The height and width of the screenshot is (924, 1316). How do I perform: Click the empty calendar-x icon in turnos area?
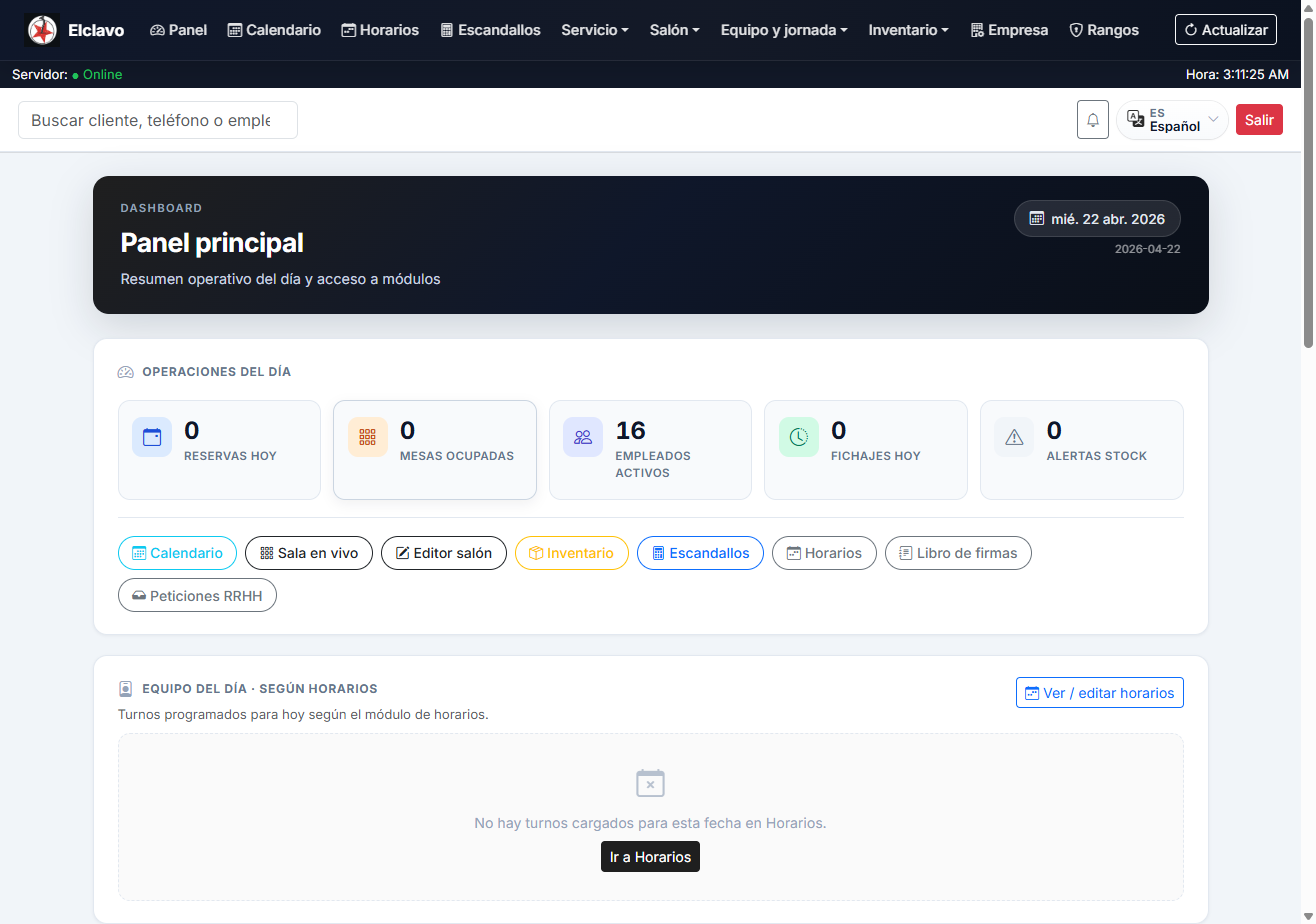650,783
